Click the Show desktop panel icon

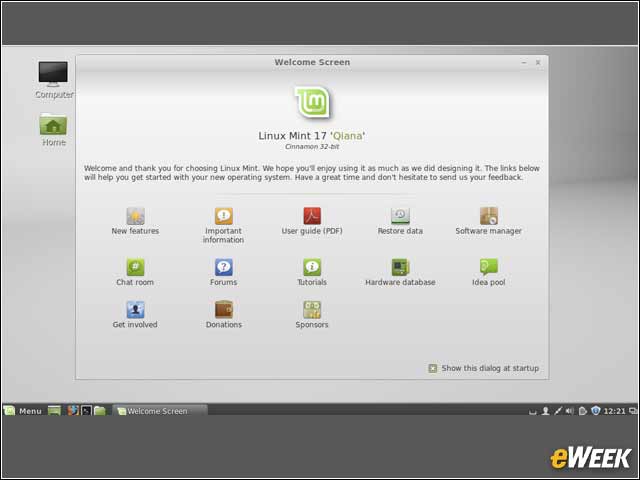(x=54, y=411)
